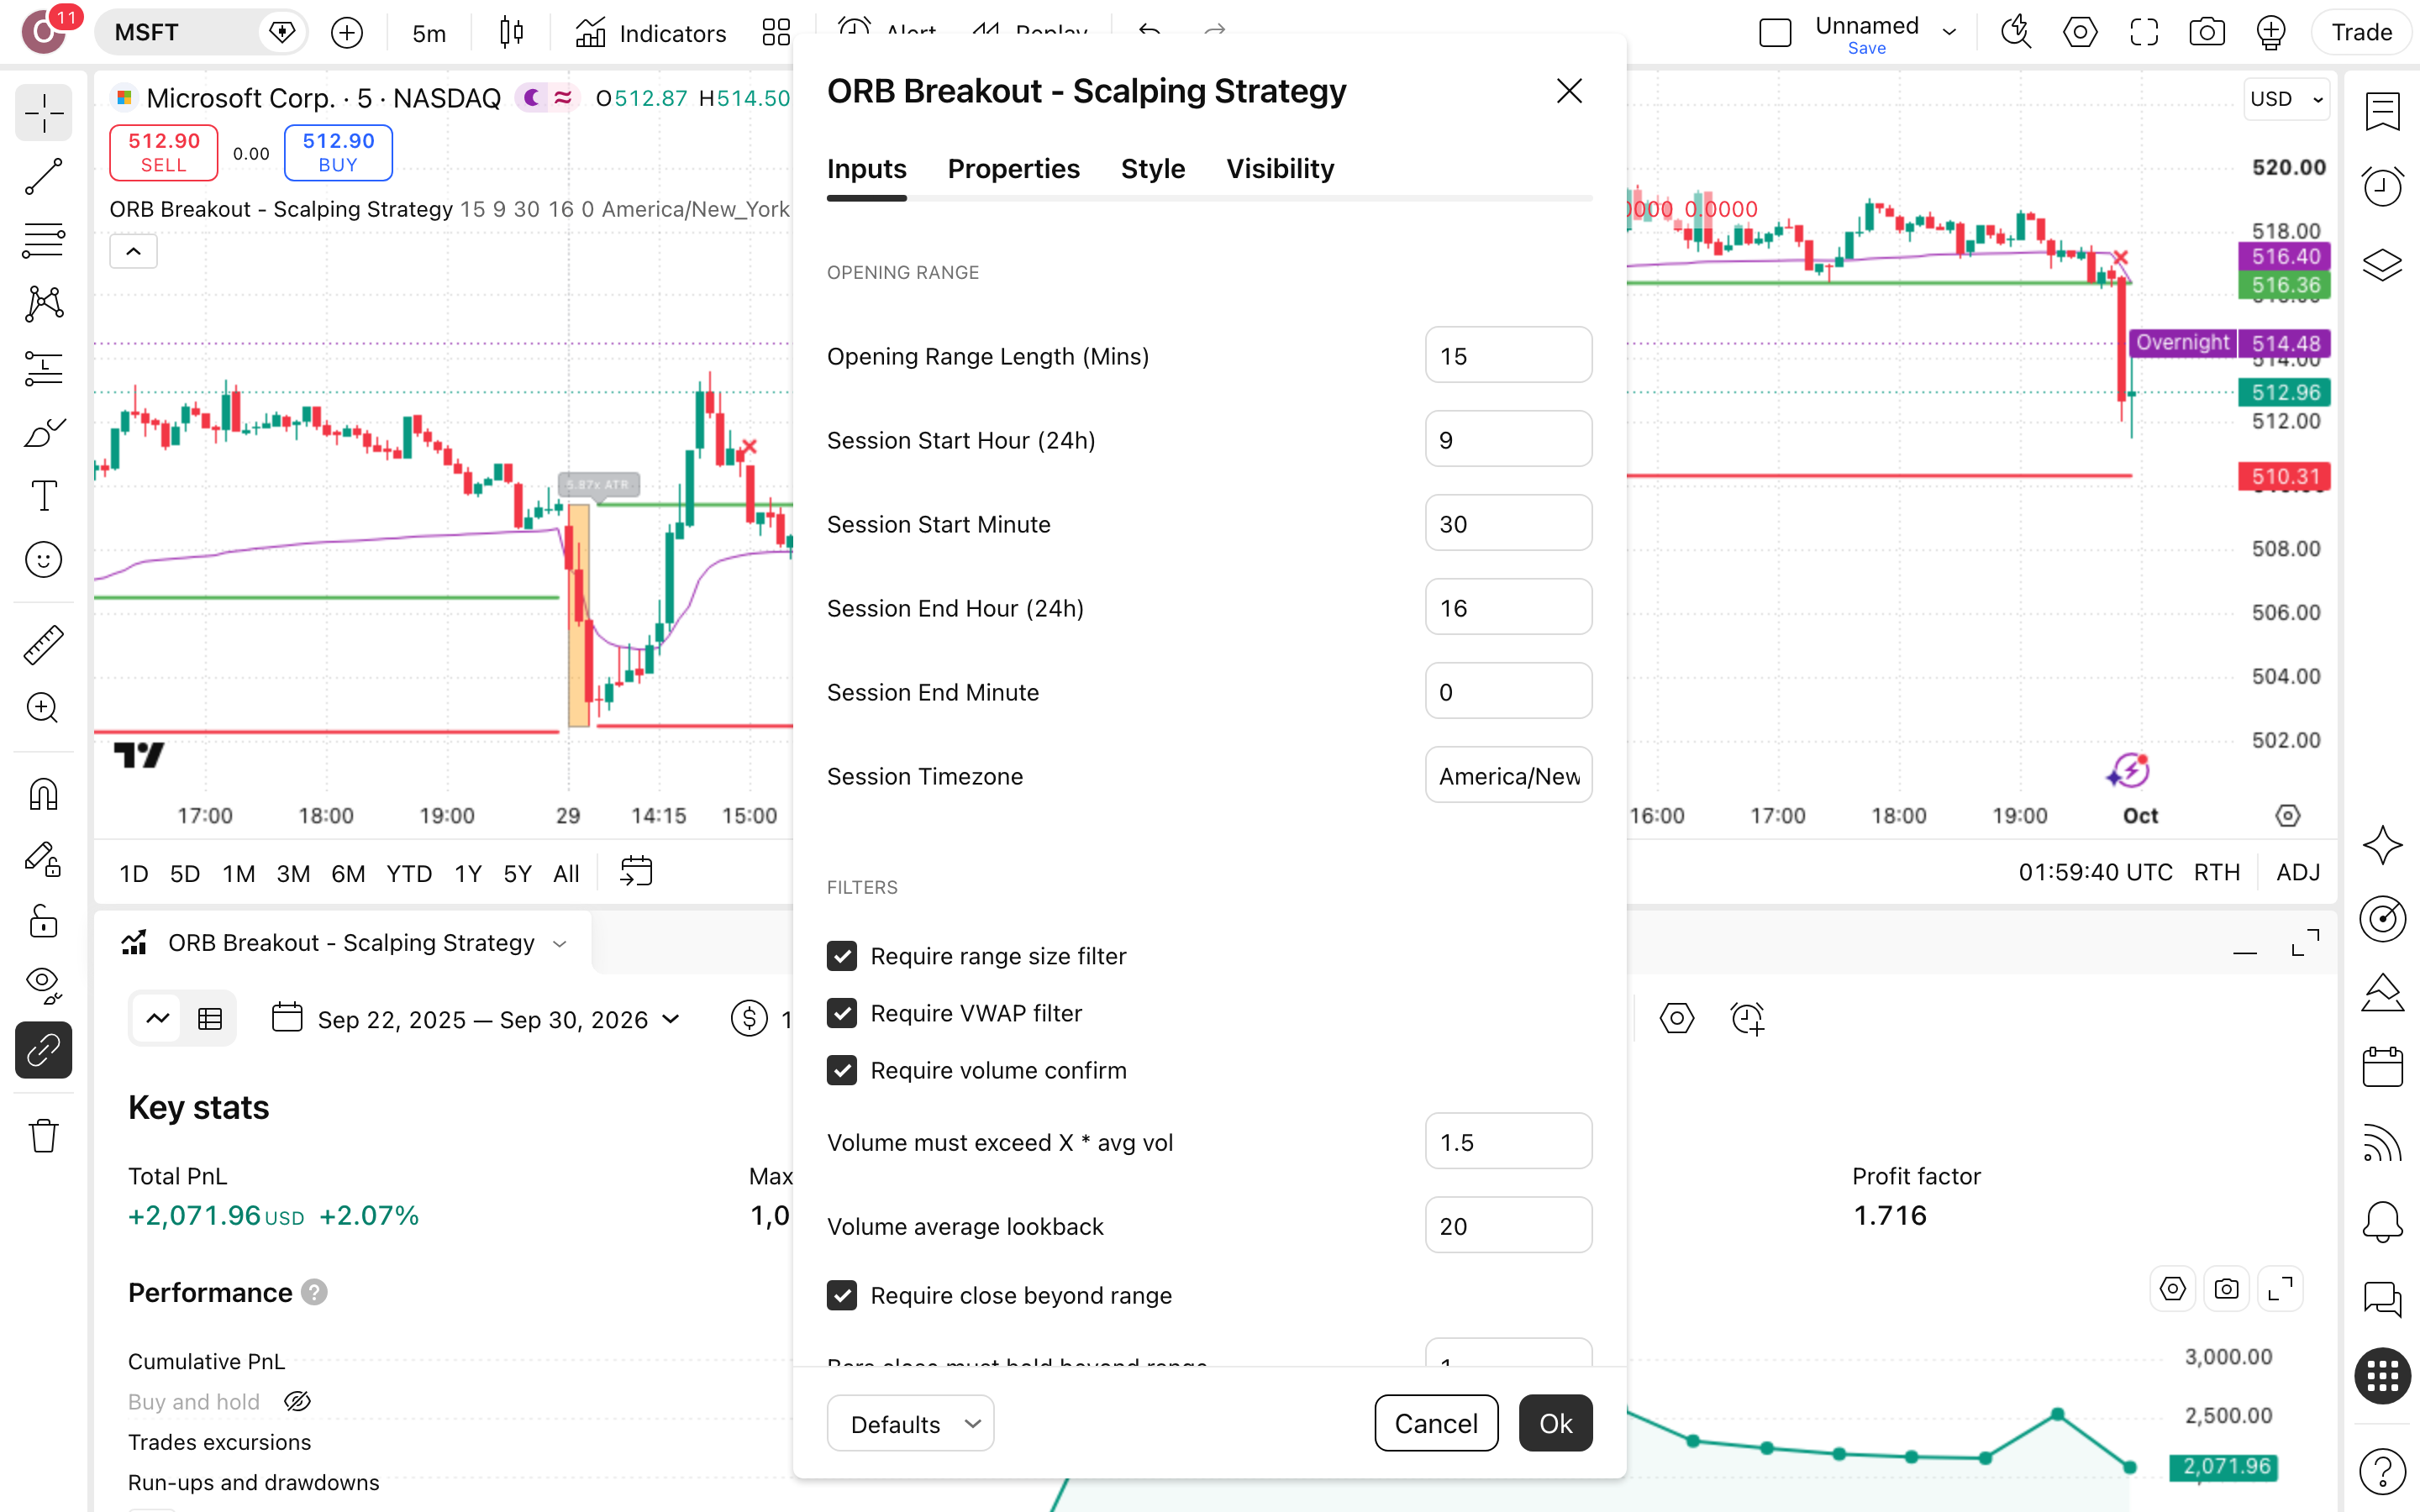Image resolution: width=2420 pixels, height=1512 pixels.
Task: Click the Opening Range Length input field
Action: point(1508,355)
